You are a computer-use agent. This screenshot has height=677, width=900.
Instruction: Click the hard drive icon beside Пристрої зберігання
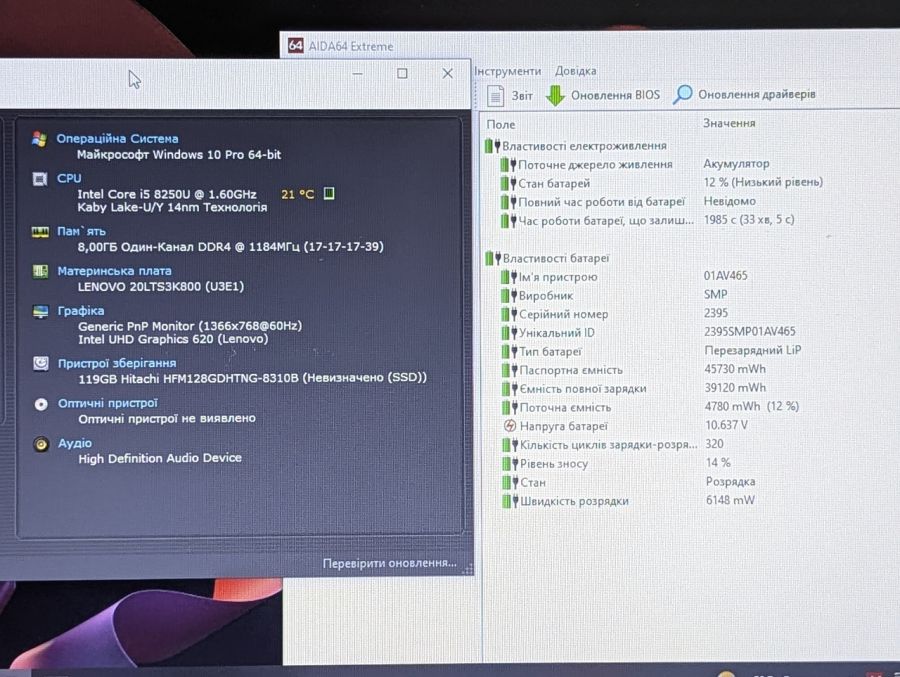pos(41,363)
